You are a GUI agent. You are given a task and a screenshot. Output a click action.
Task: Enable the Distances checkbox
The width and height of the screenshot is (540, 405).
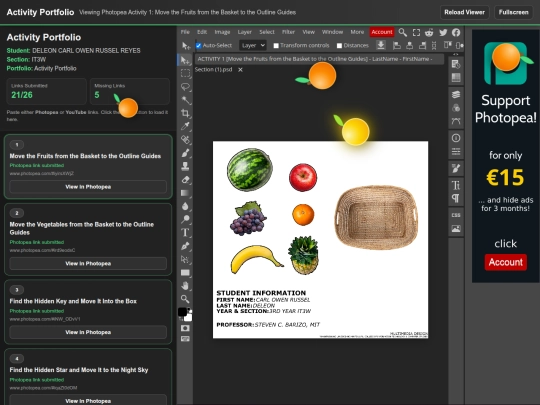[339, 45]
